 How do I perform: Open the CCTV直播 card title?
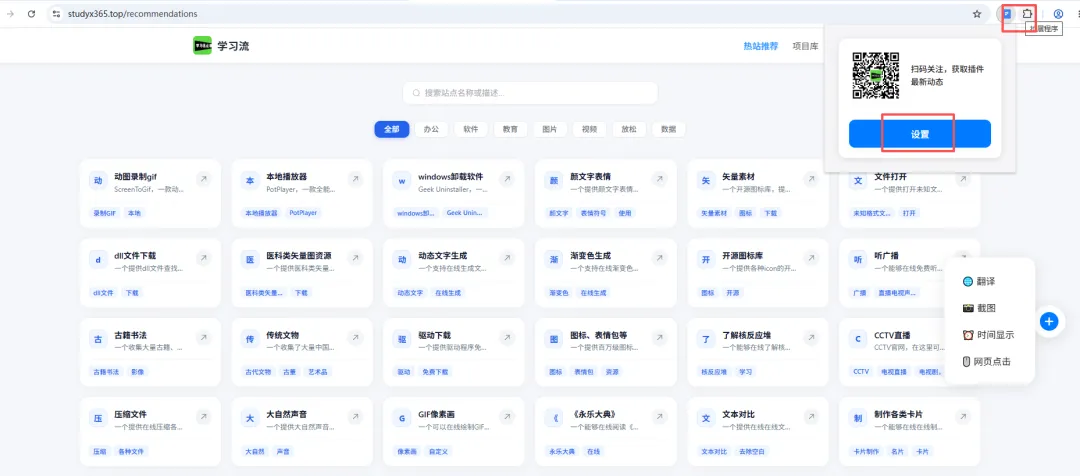click(892, 335)
